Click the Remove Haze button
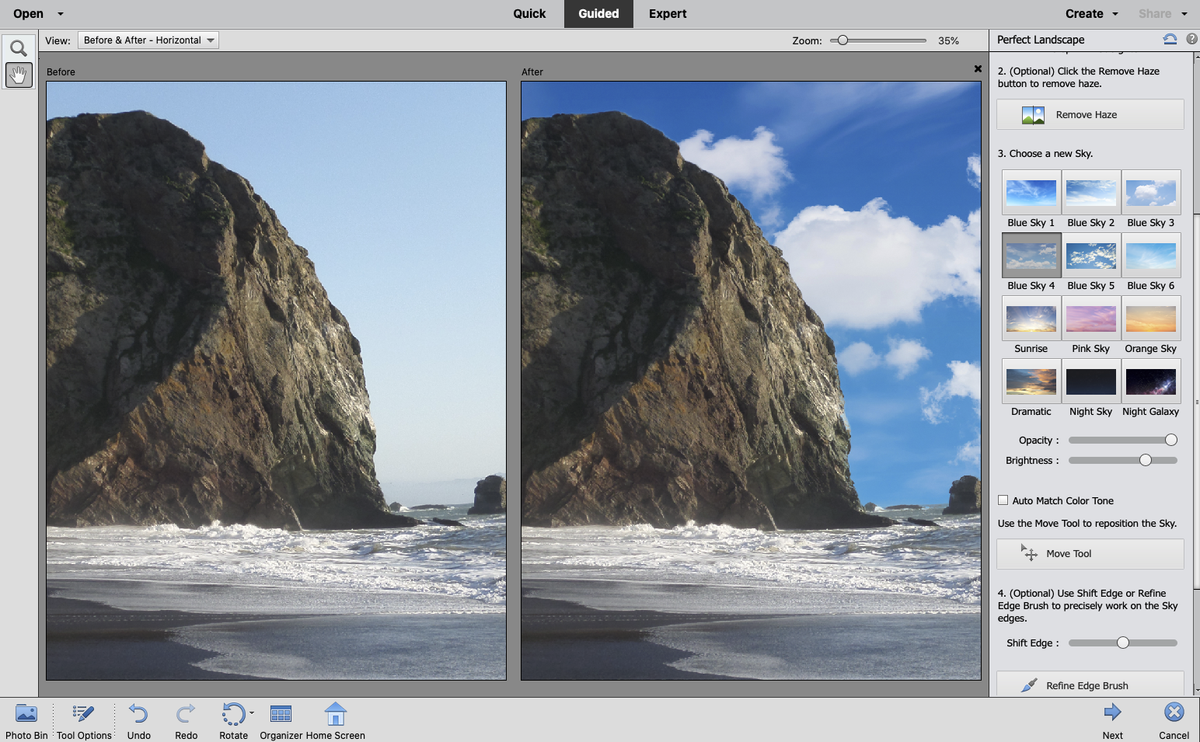The width and height of the screenshot is (1200, 742). click(x=1089, y=114)
